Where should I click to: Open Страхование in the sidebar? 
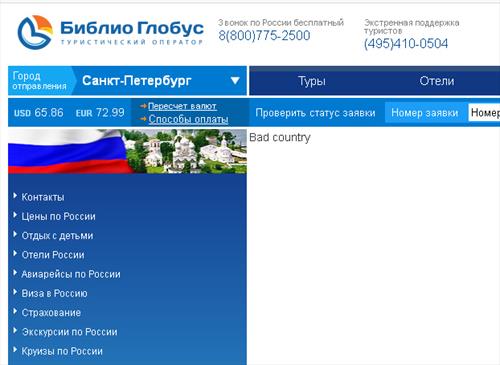coord(51,313)
